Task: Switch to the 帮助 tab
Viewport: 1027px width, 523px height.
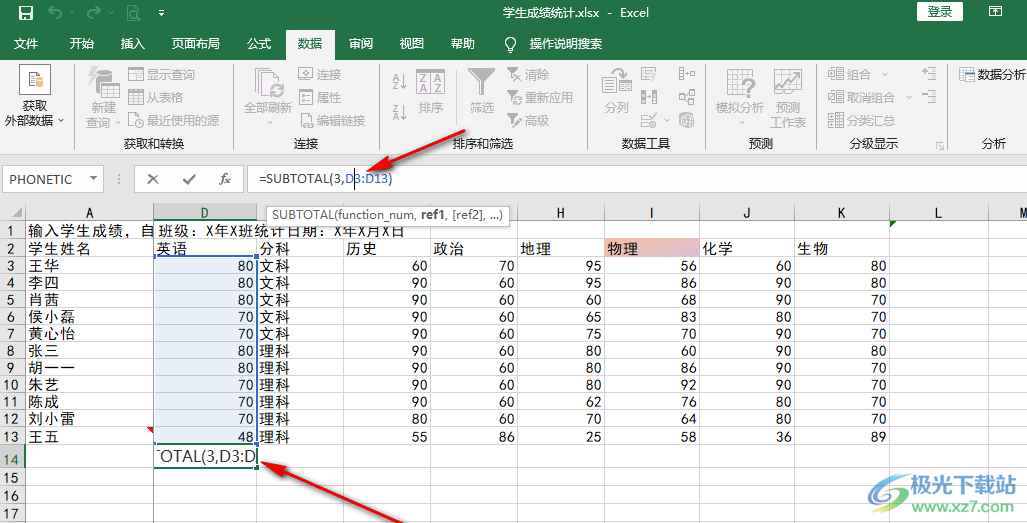Action: tap(463, 44)
